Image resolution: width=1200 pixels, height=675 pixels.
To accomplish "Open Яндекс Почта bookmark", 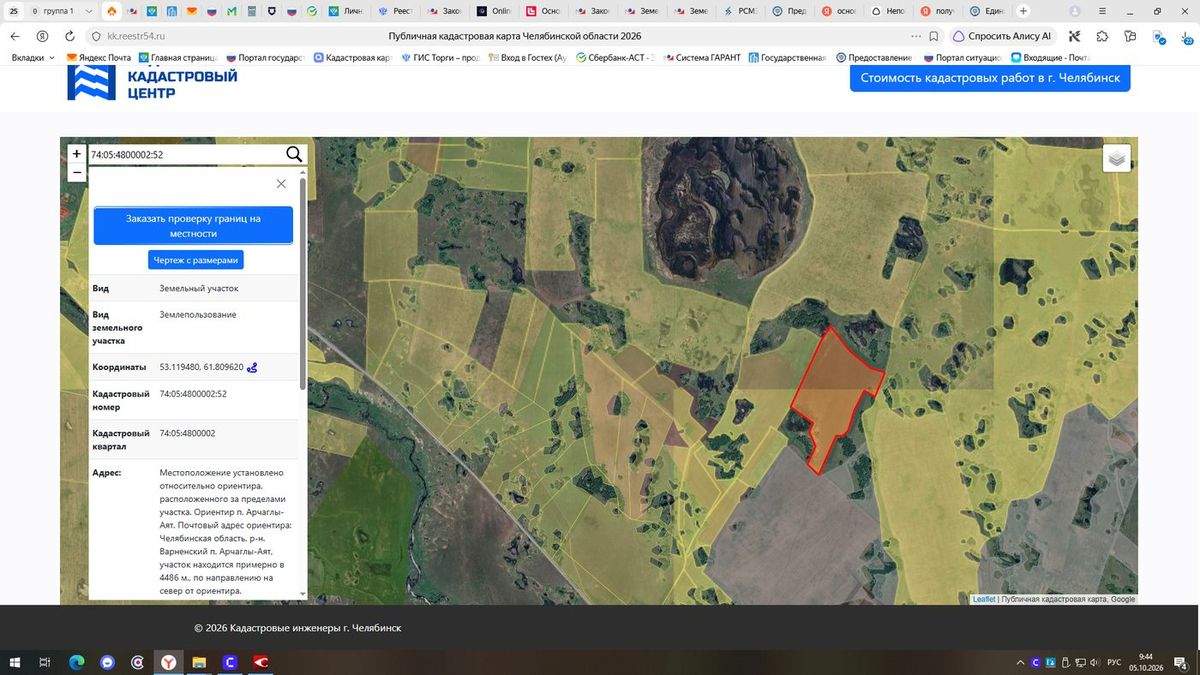I will 98,58.
